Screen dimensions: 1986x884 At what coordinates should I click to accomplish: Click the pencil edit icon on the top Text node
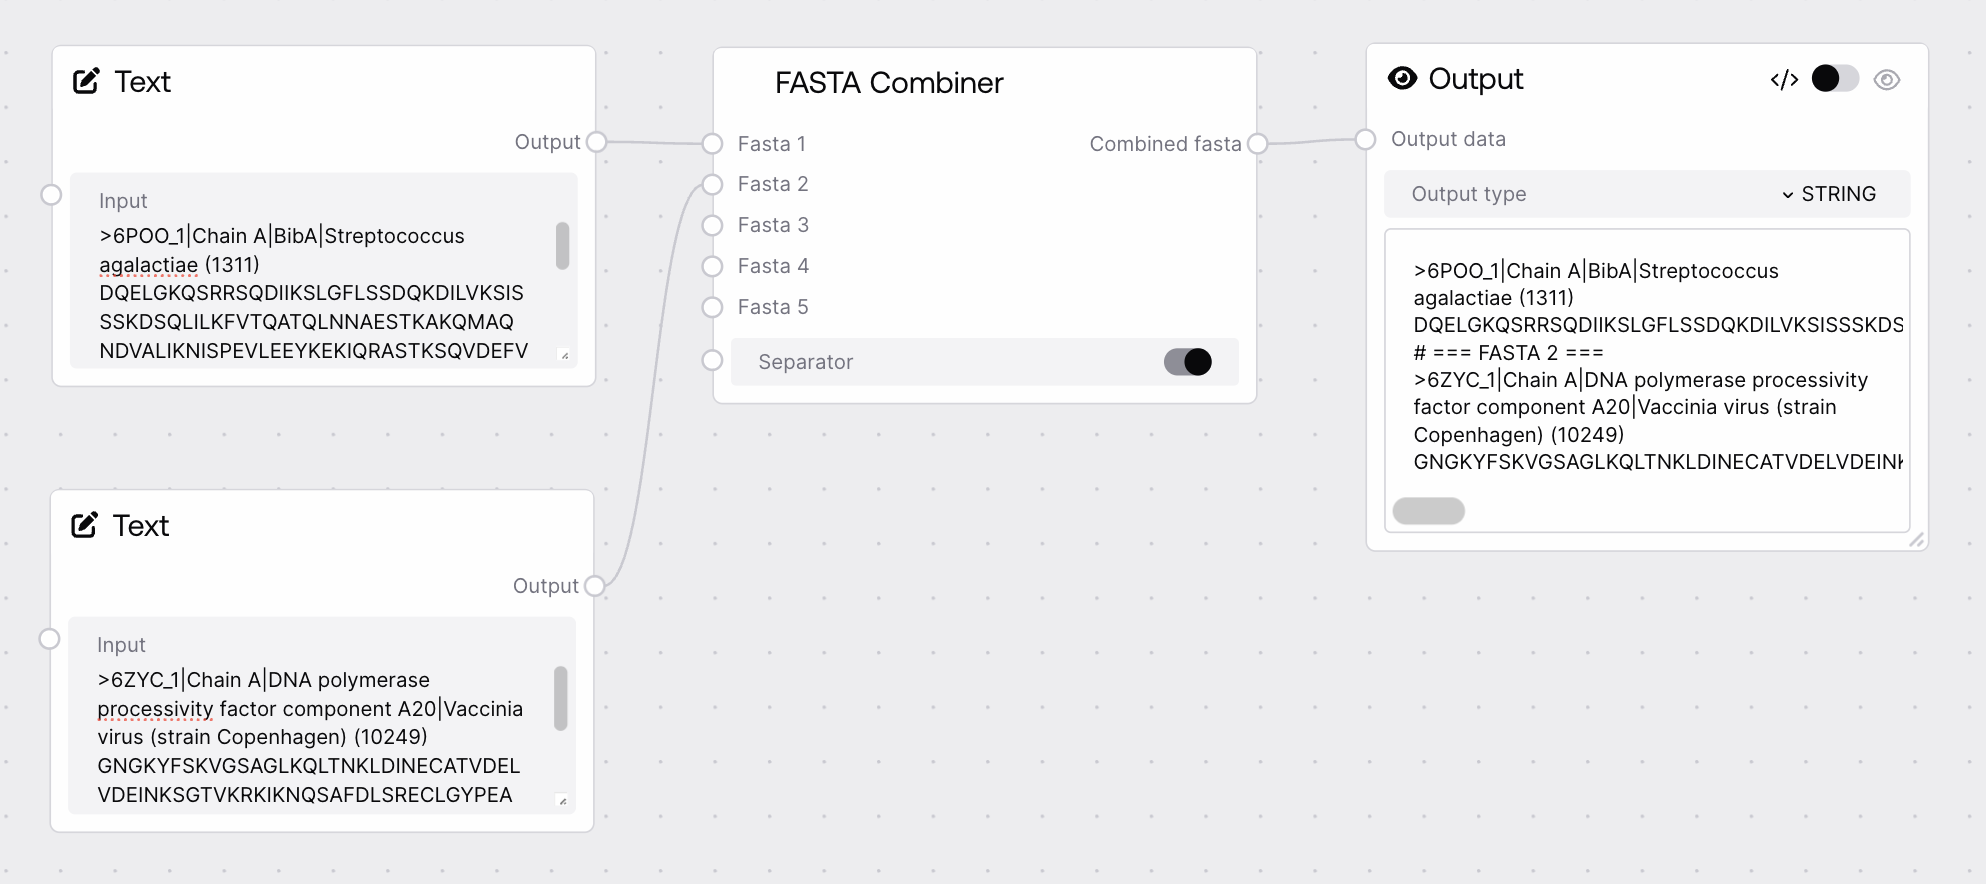coord(86,80)
